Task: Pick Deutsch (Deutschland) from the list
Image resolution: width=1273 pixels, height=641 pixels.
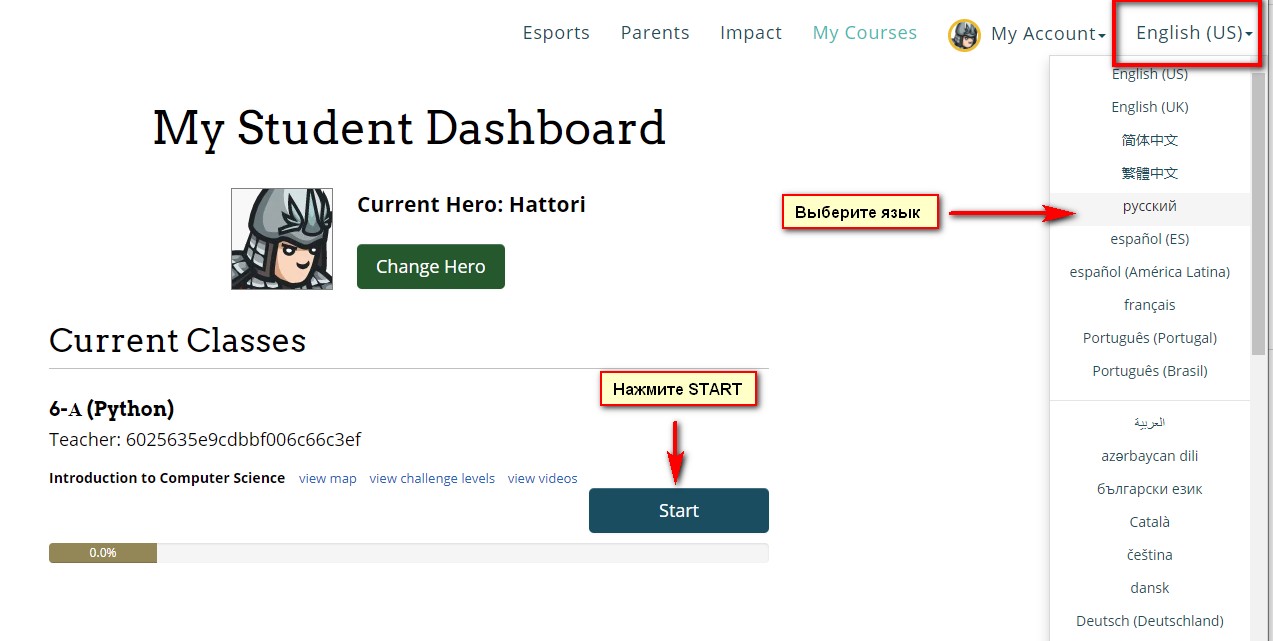Action: point(1149,621)
